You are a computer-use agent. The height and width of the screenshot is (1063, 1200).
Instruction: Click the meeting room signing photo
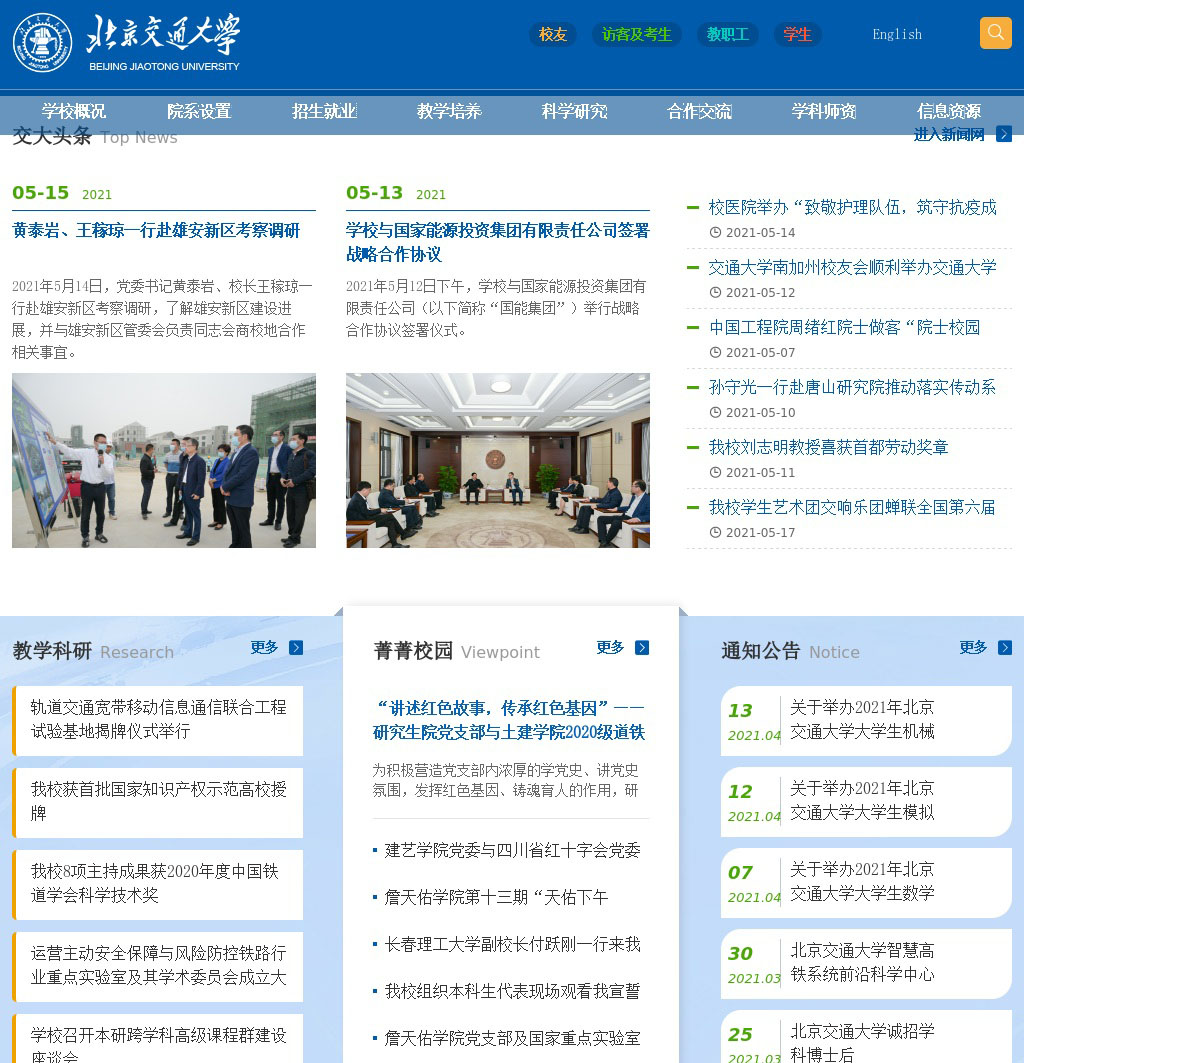[x=498, y=461]
